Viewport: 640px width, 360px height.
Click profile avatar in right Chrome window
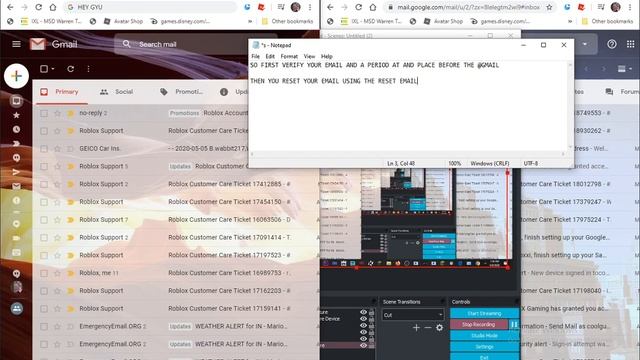point(616,7)
